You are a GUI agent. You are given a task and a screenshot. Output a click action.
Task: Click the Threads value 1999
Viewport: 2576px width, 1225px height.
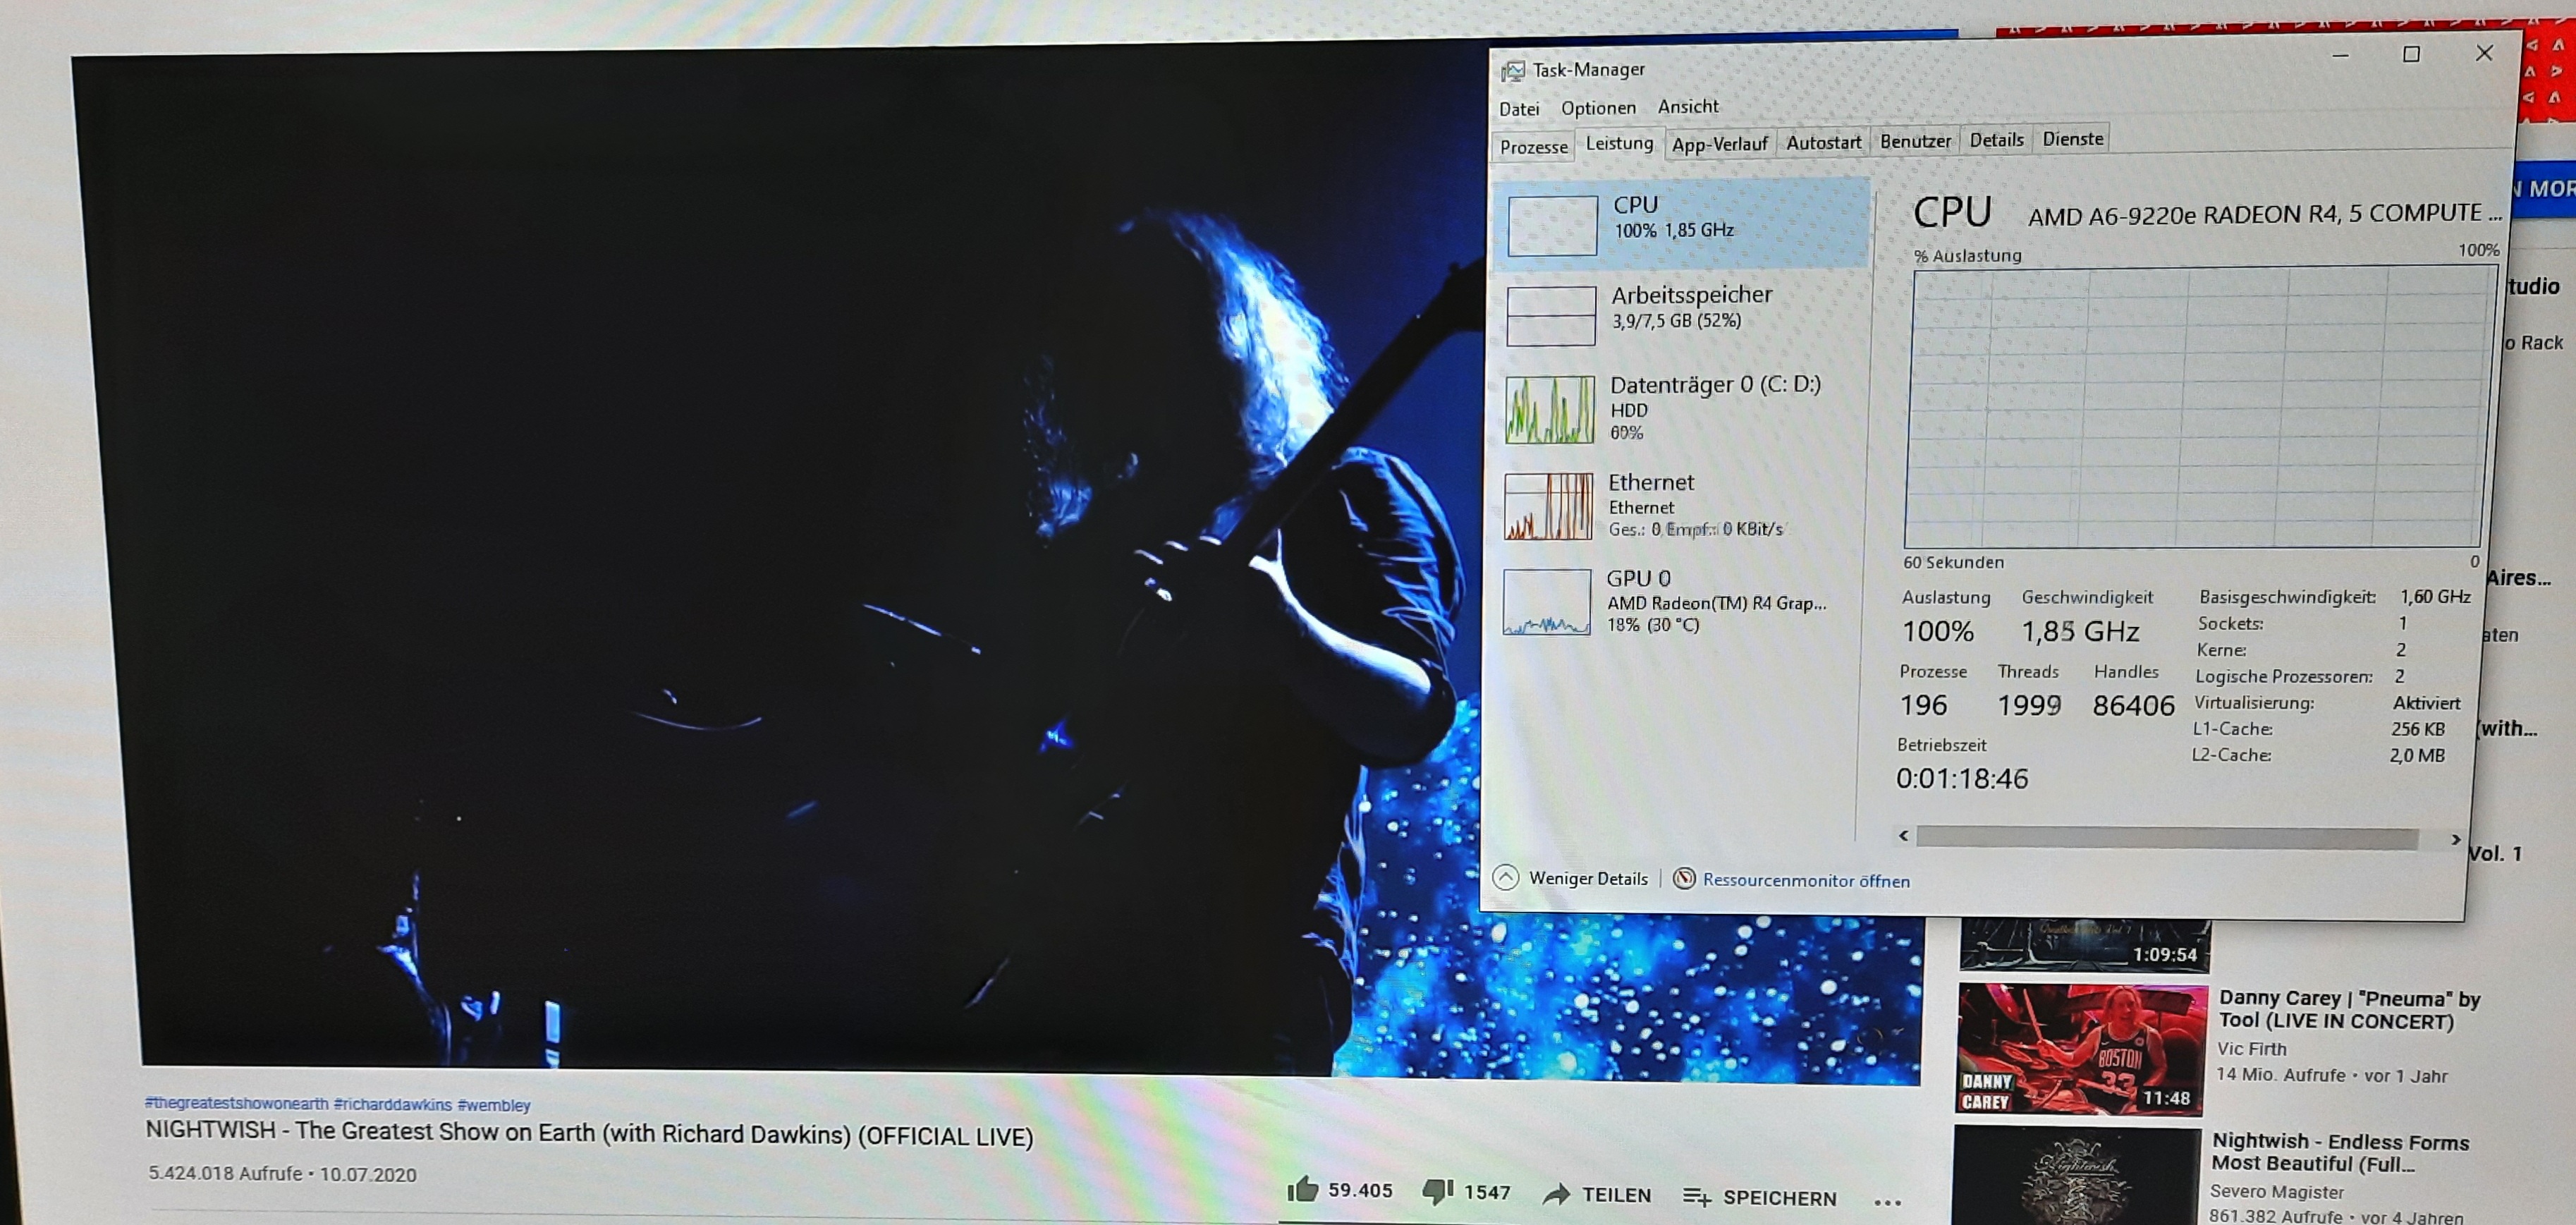pyautogui.click(x=2029, y=705)
